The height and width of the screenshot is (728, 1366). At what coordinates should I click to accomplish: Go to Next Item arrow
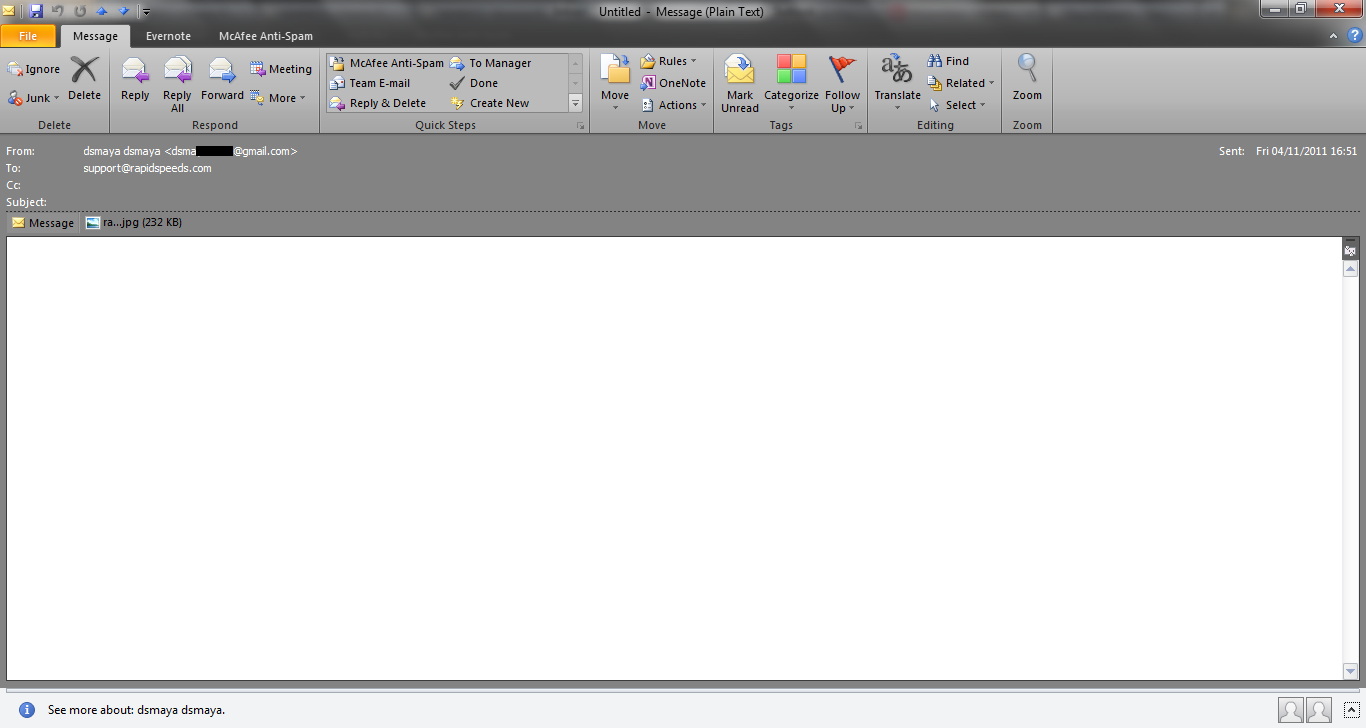[124, 11]
